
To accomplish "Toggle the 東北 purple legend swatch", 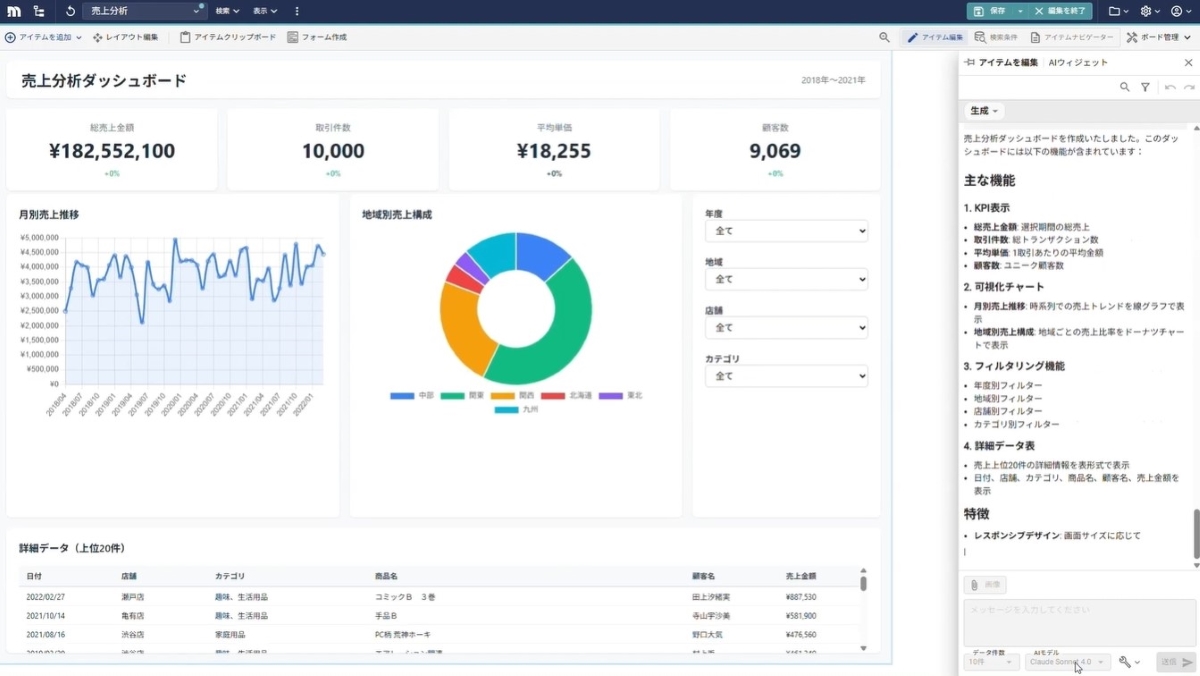I will pyautogui.click(x=610, y=396).
